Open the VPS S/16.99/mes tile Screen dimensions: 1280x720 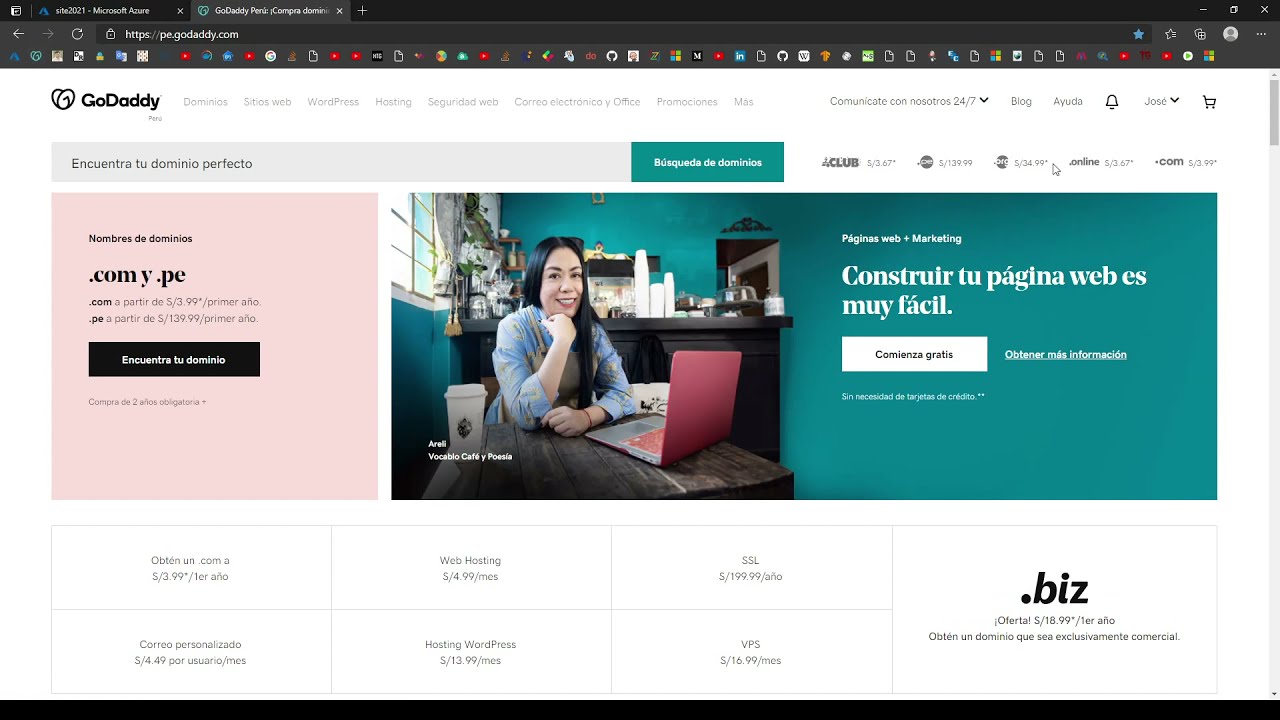pyautogui.click(x=751, y=652)
